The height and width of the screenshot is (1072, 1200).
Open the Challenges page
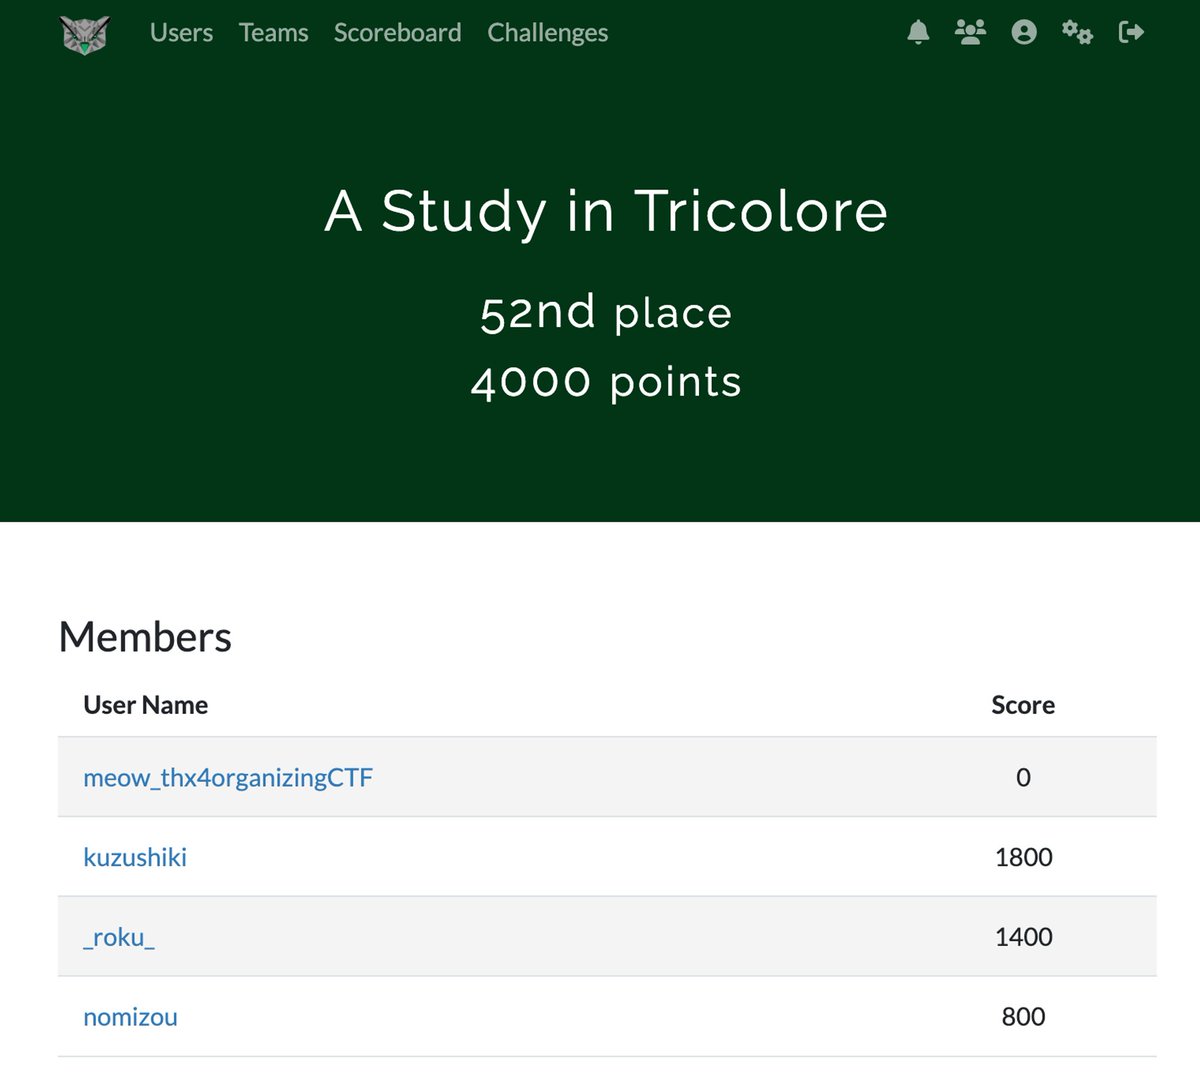pos(547,33)
